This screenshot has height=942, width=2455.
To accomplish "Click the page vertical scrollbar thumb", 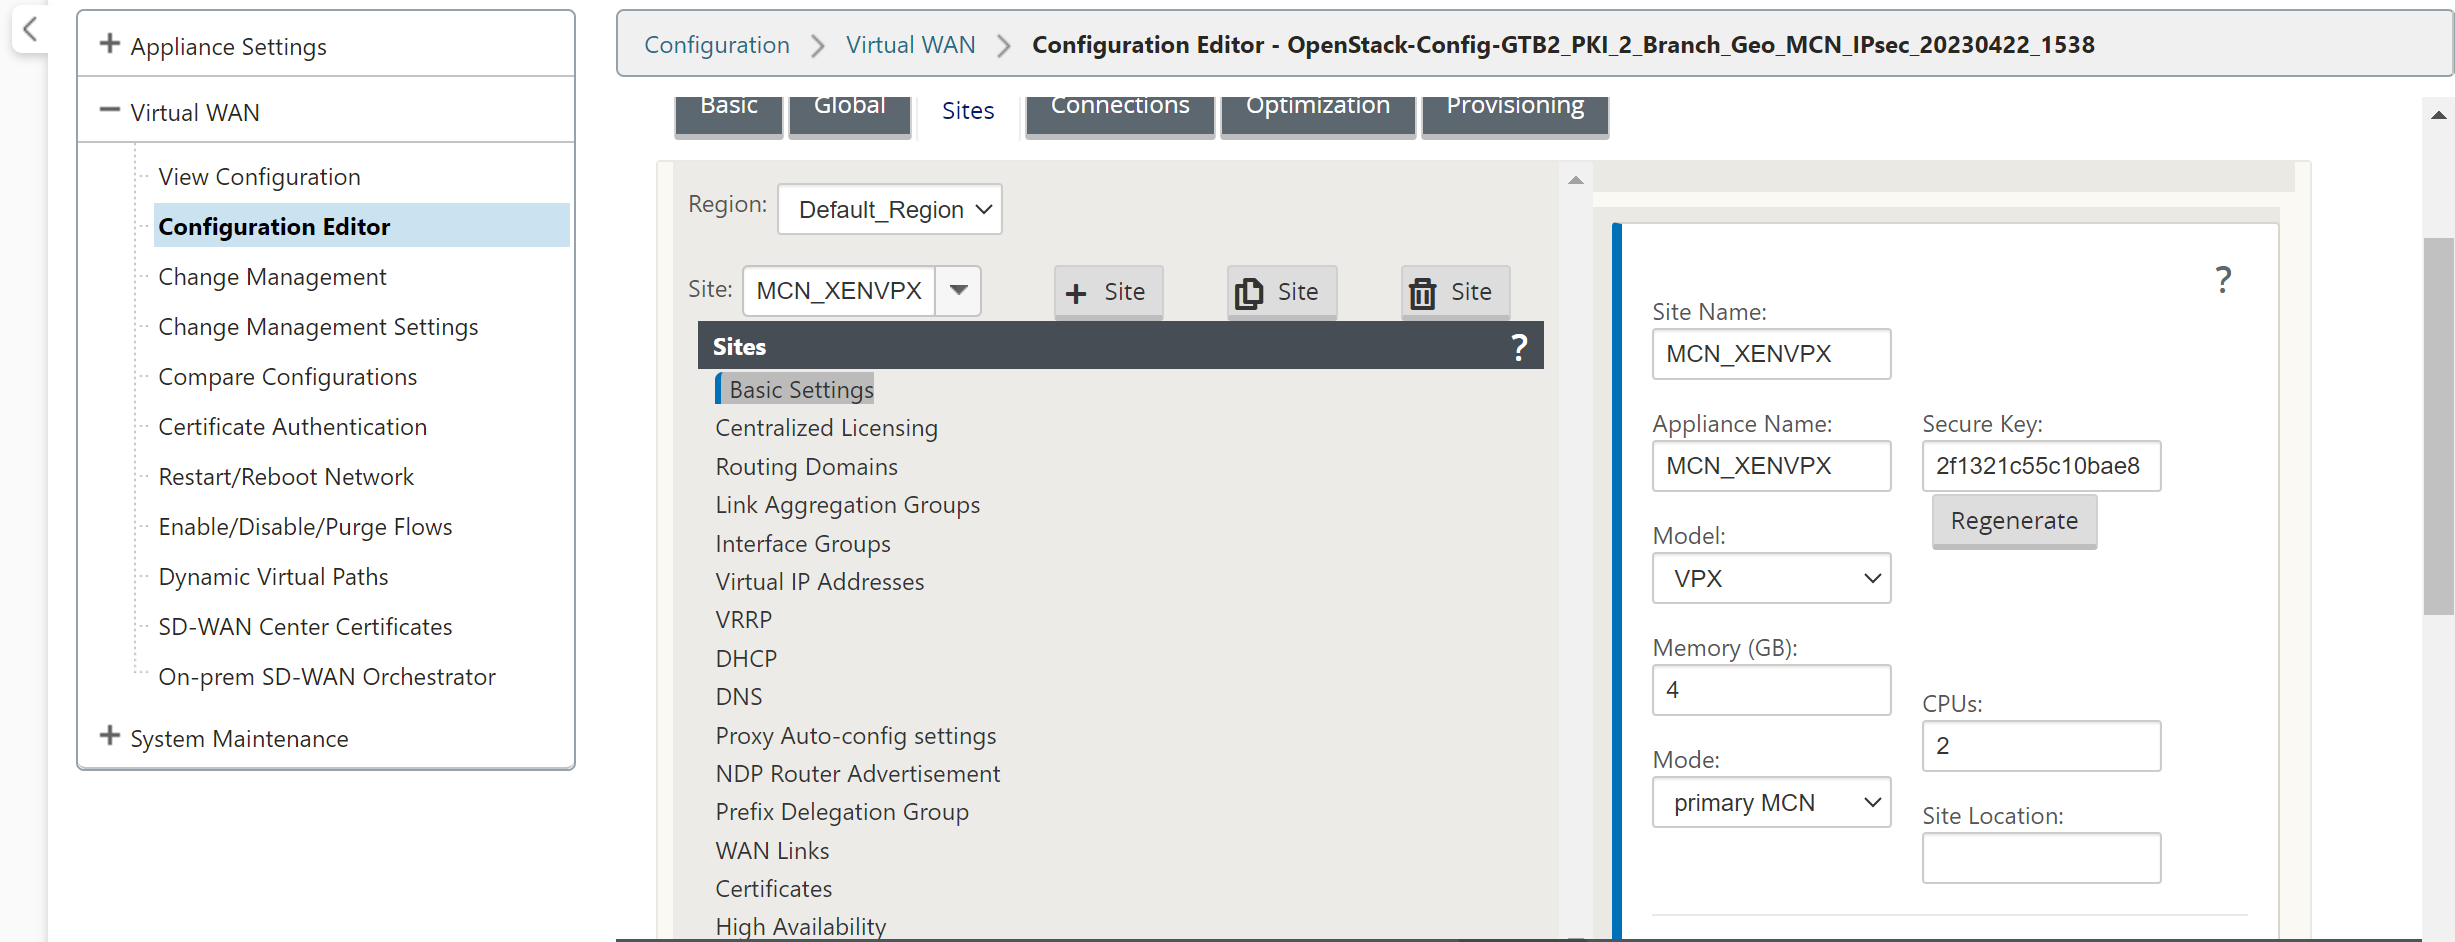I will click(x=2438, y=426).
